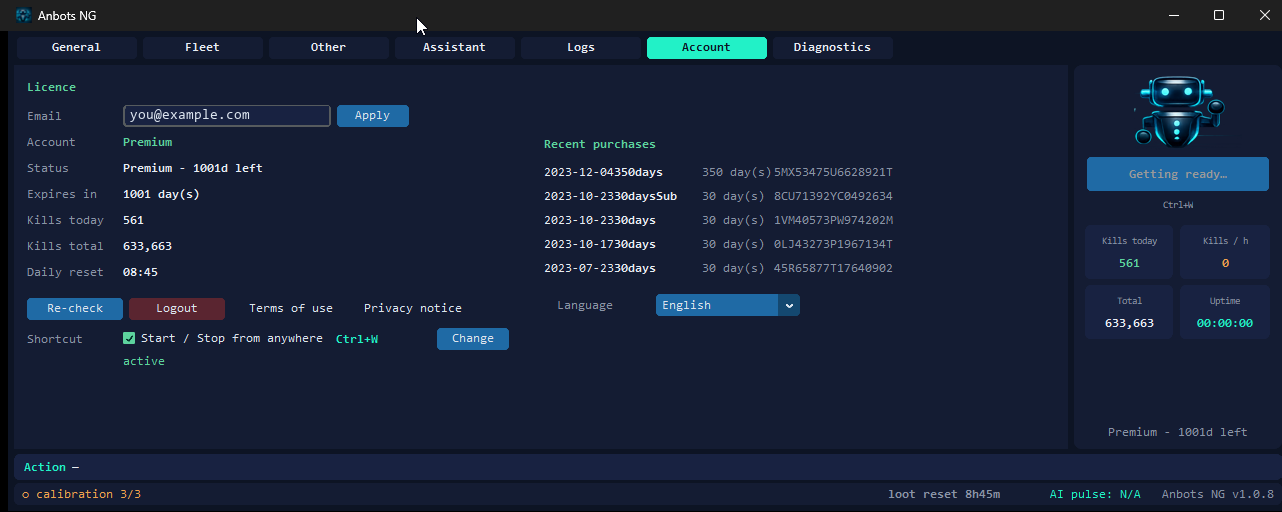Select the Account tab

(x=706, y=48)
